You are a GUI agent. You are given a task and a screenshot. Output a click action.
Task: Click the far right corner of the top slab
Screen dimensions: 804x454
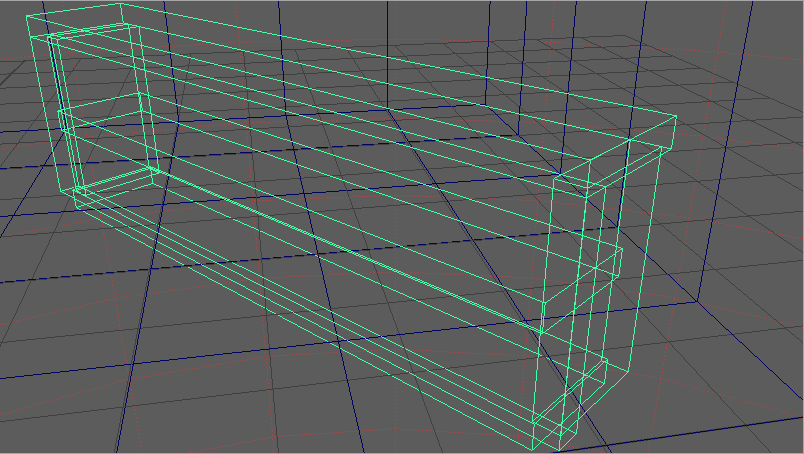tap(678, 117)
